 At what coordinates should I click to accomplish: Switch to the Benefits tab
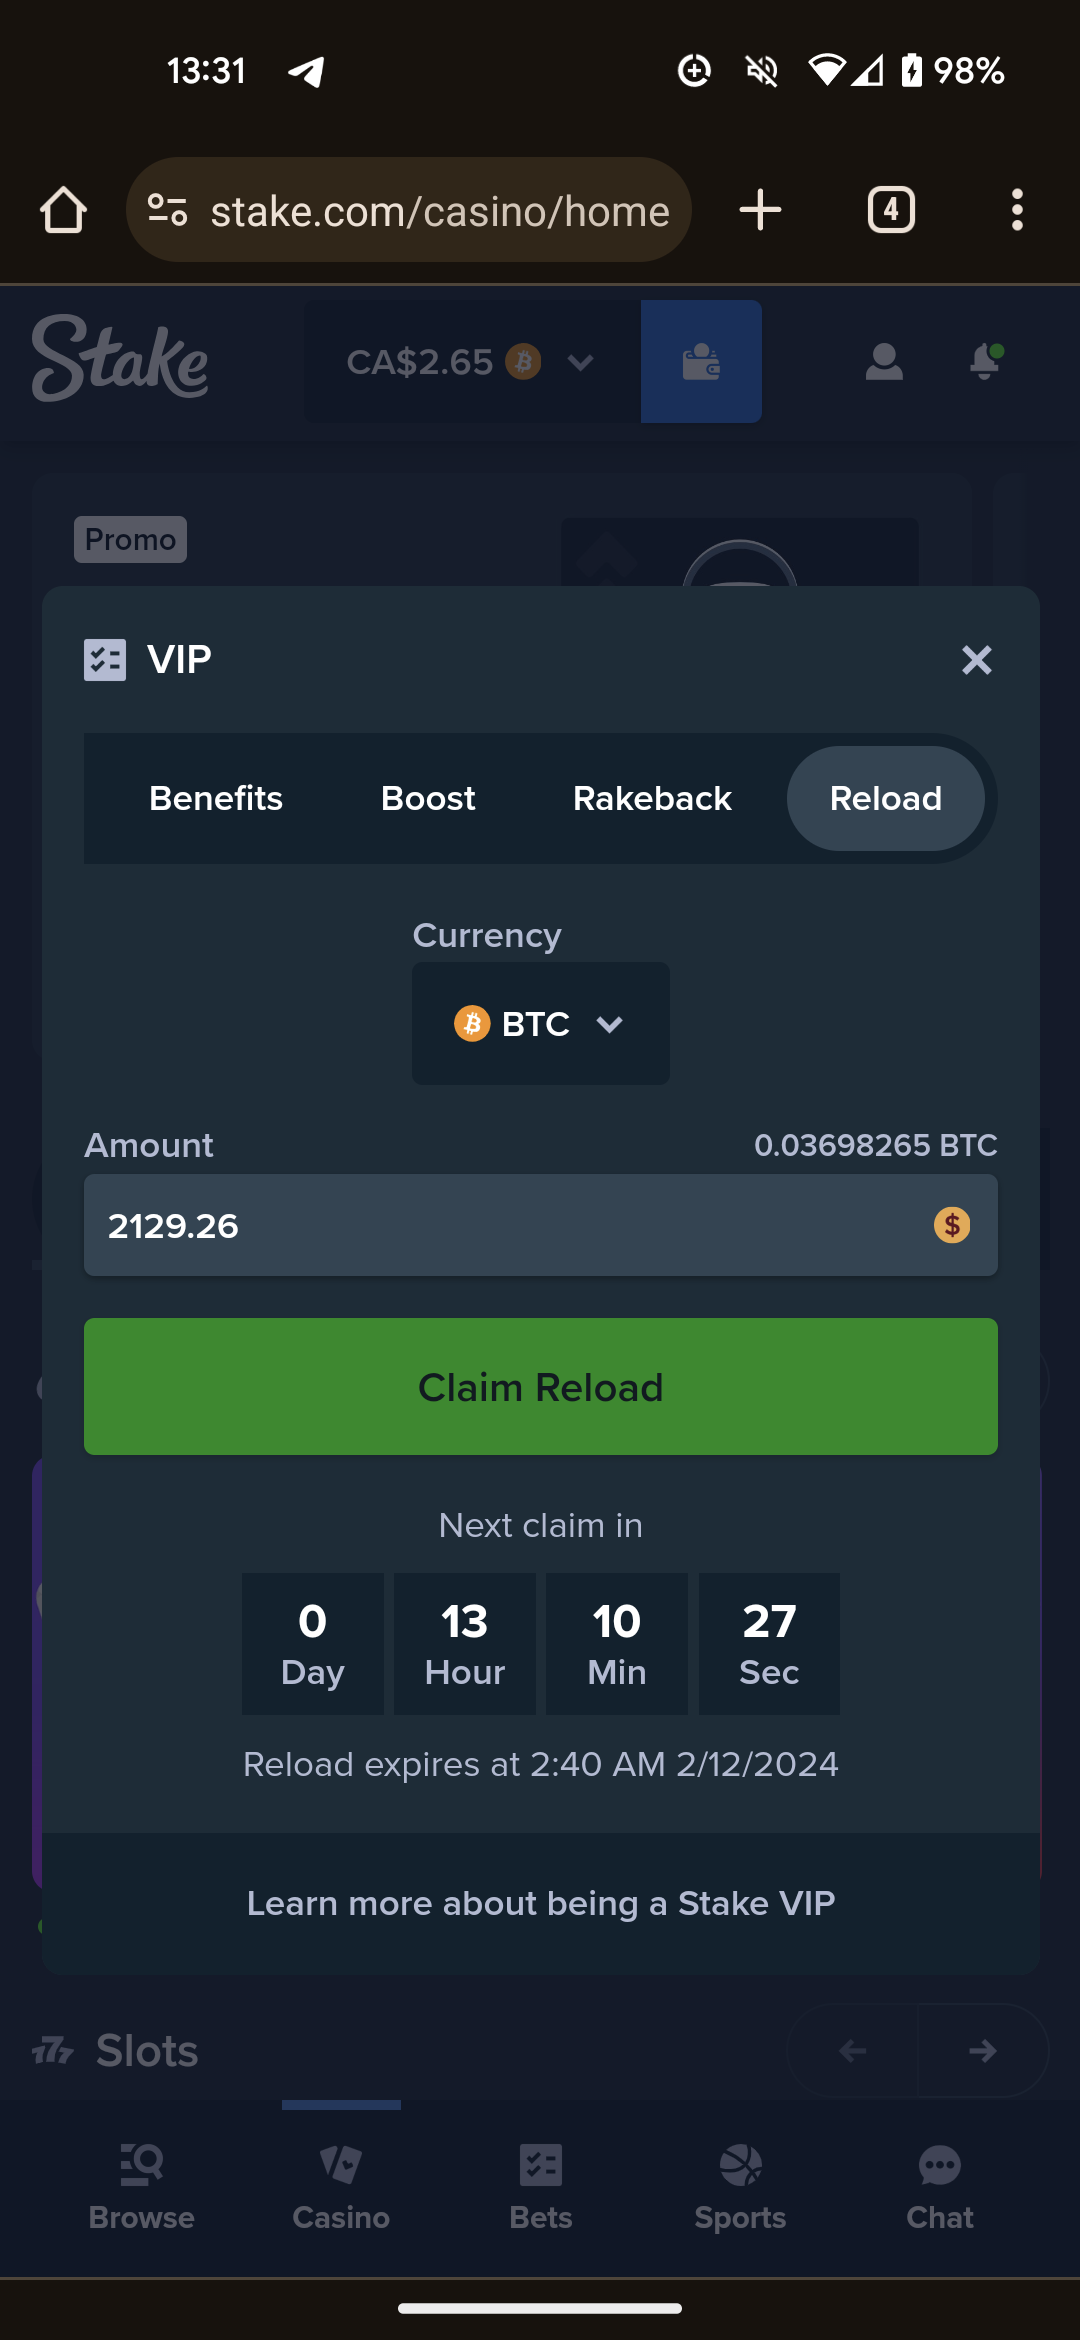216,799
